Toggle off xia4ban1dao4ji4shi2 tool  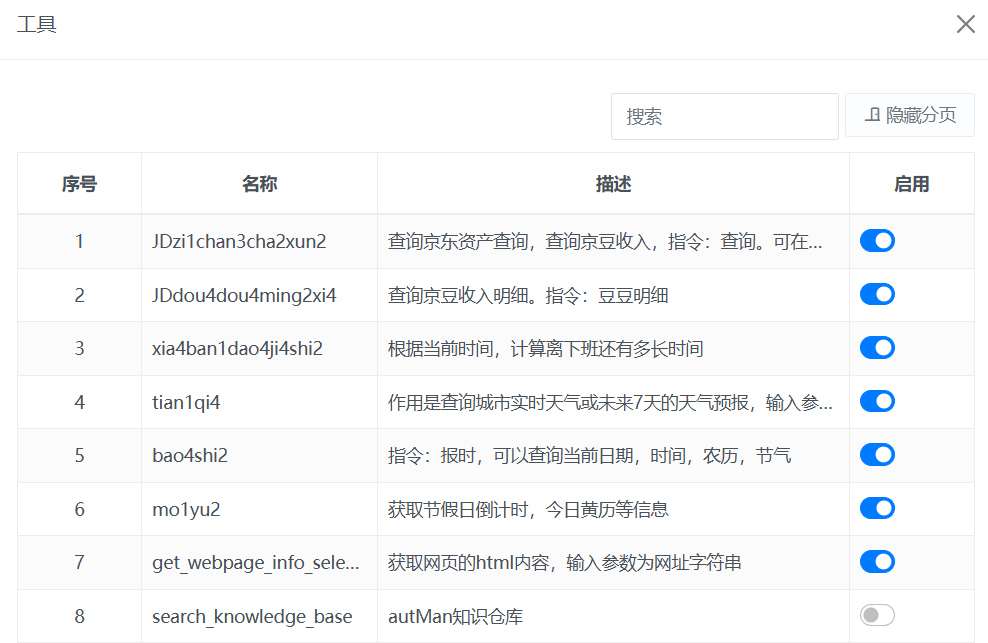[877, 348]
